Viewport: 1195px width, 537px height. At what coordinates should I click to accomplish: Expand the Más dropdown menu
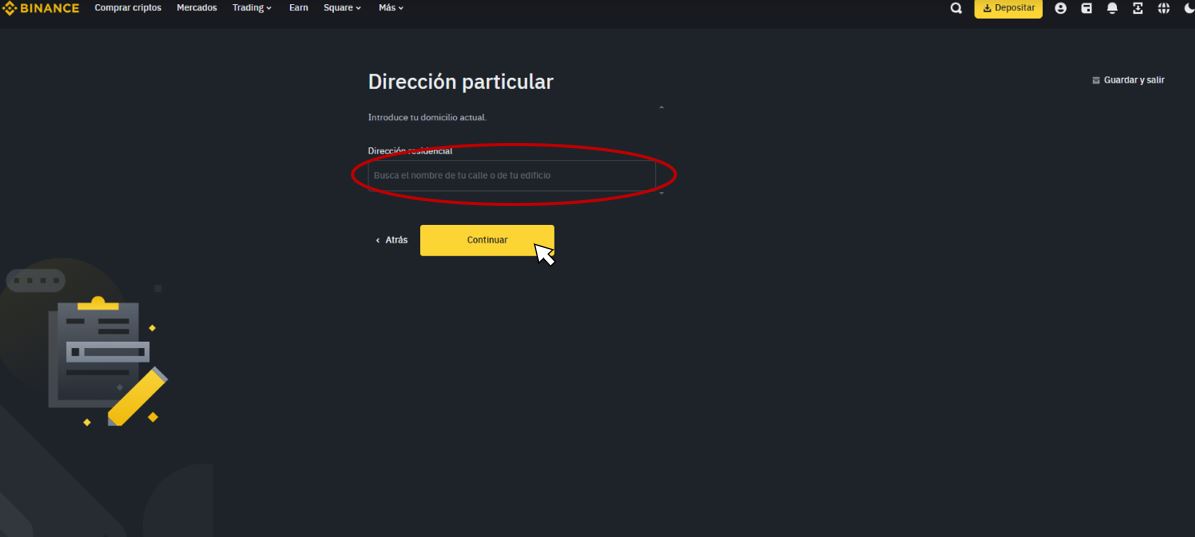pyautogui.click(x=391, y=8)
